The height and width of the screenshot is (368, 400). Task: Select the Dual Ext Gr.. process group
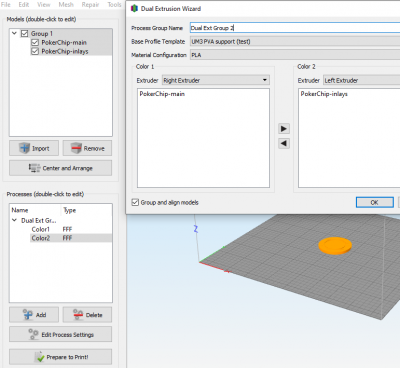[x=39, y=220]
